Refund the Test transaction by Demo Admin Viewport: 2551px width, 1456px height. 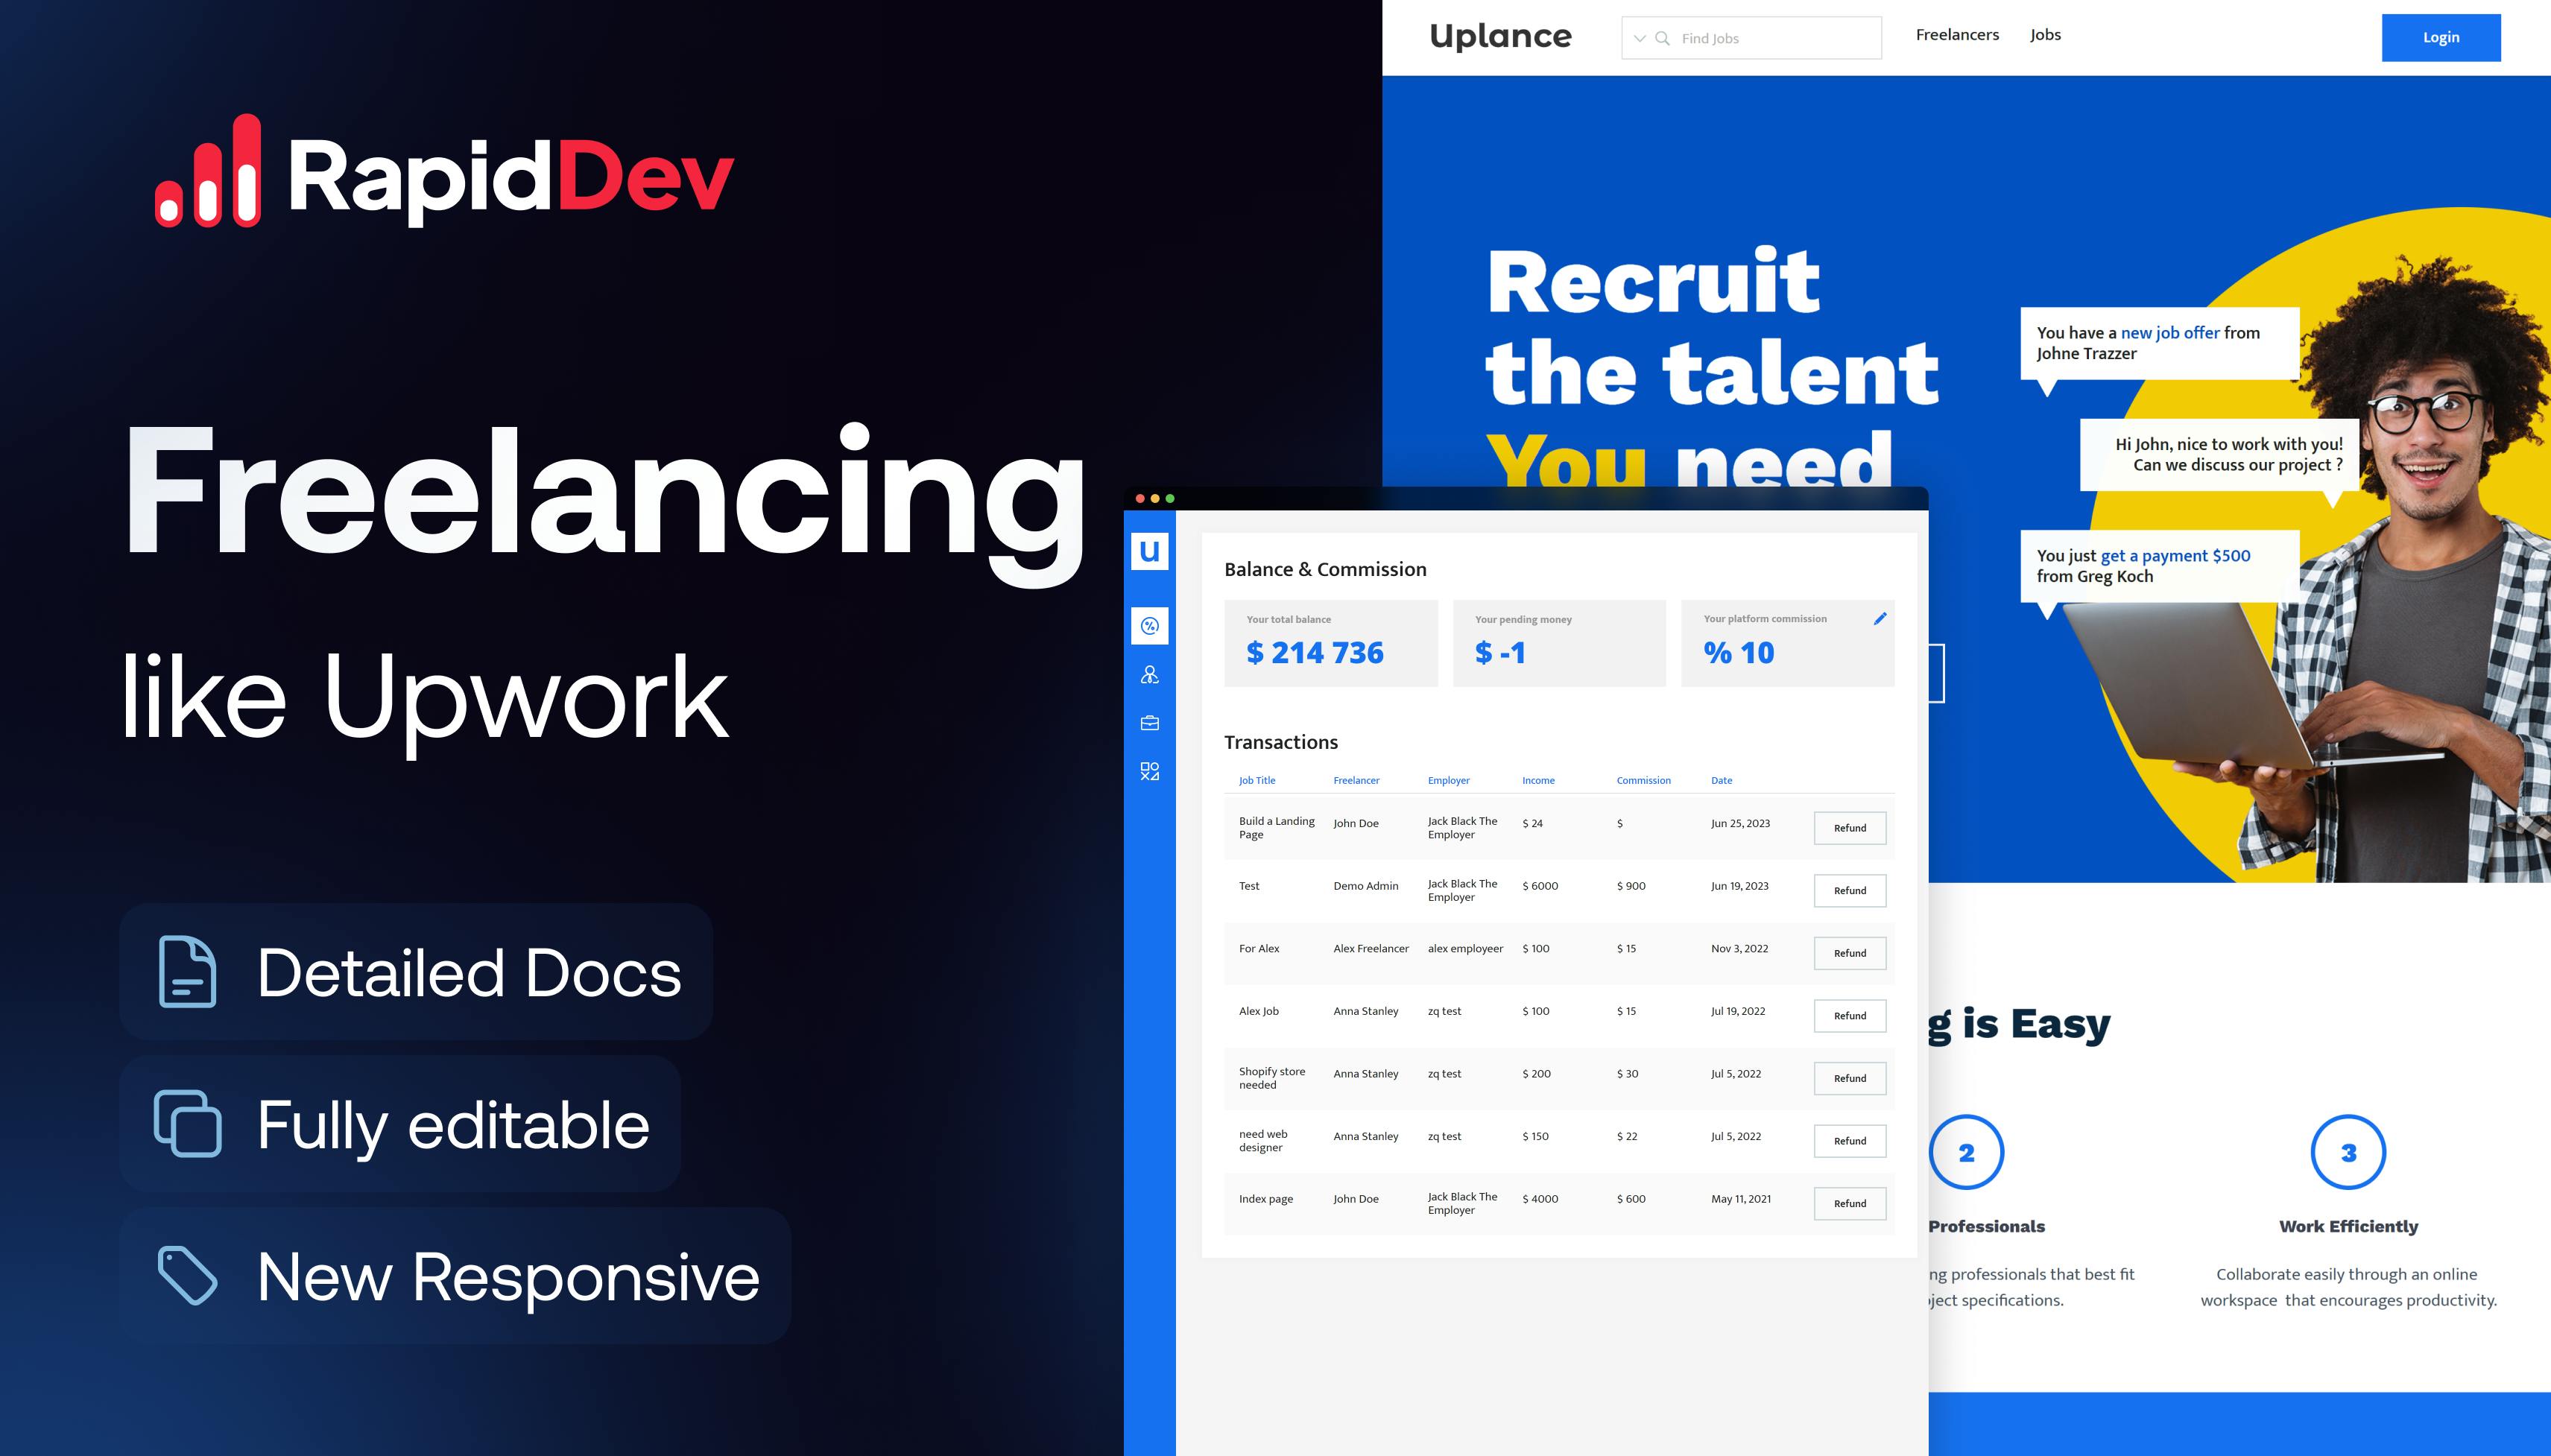[1850, 891]
